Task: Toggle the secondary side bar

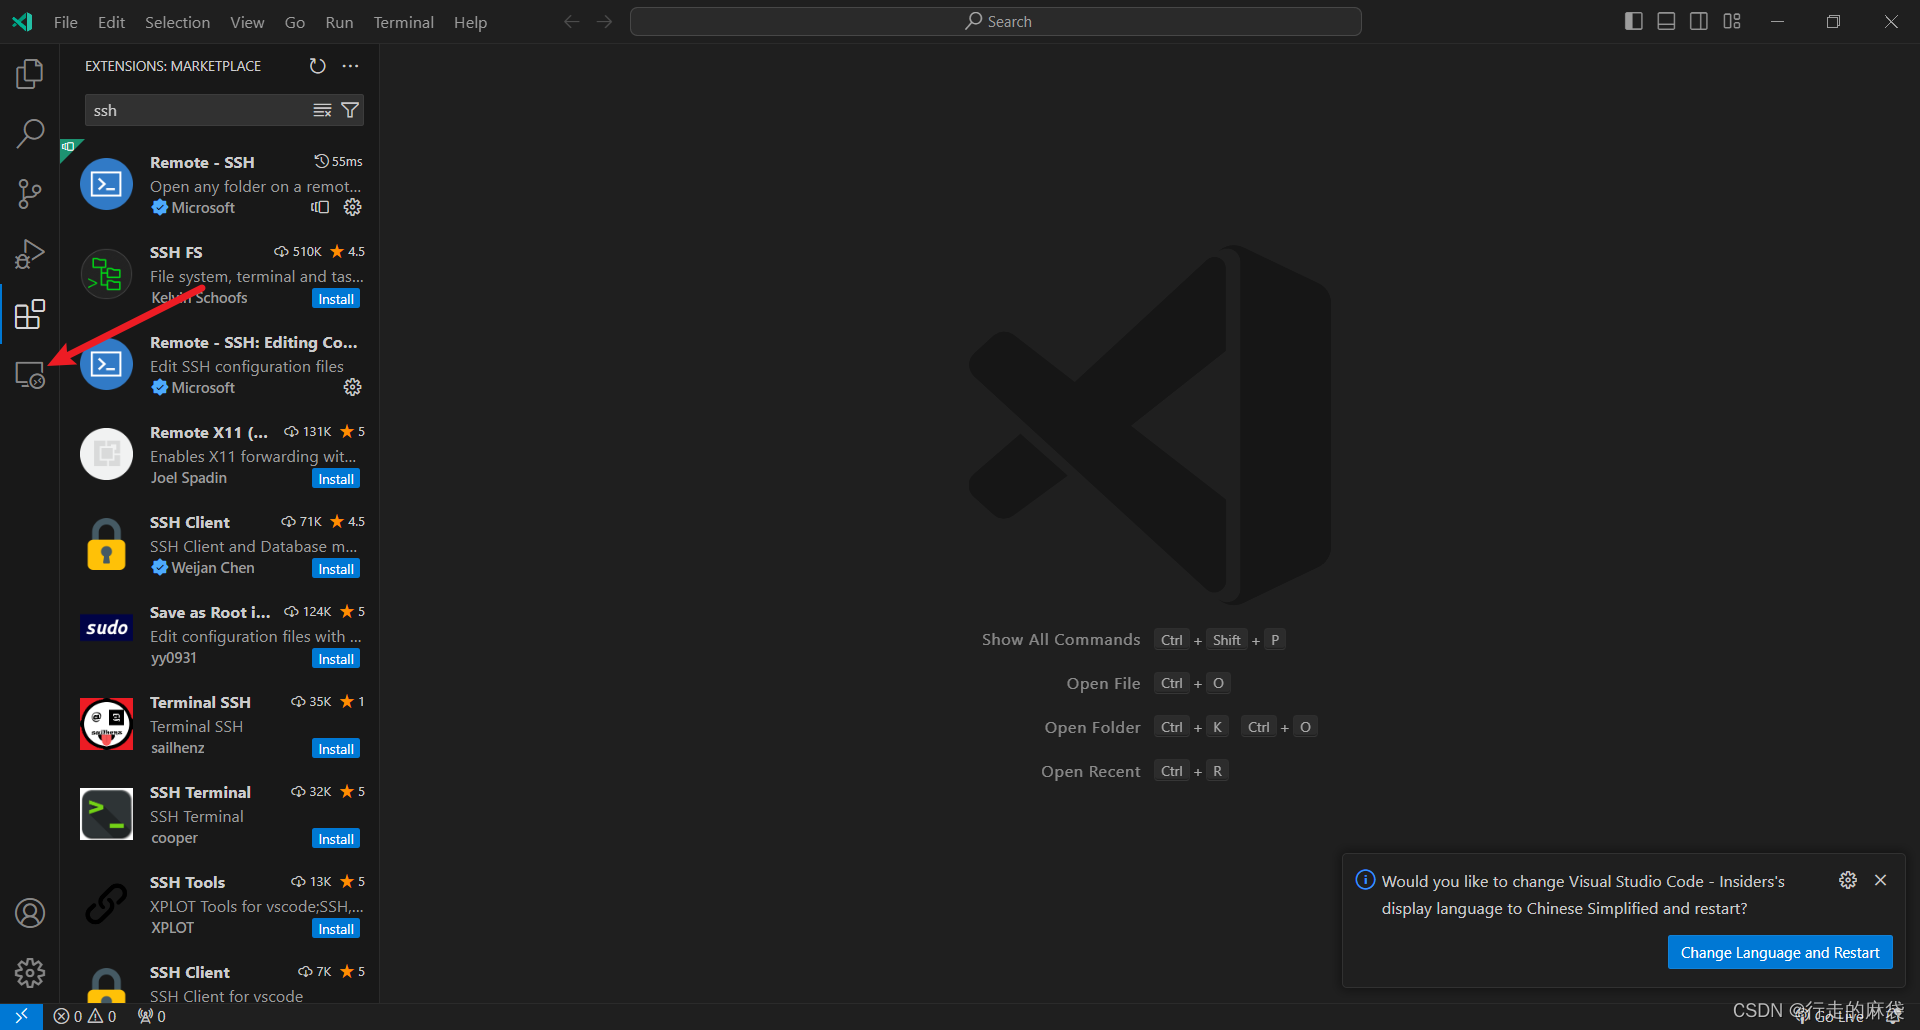Action: (1699, 22)
